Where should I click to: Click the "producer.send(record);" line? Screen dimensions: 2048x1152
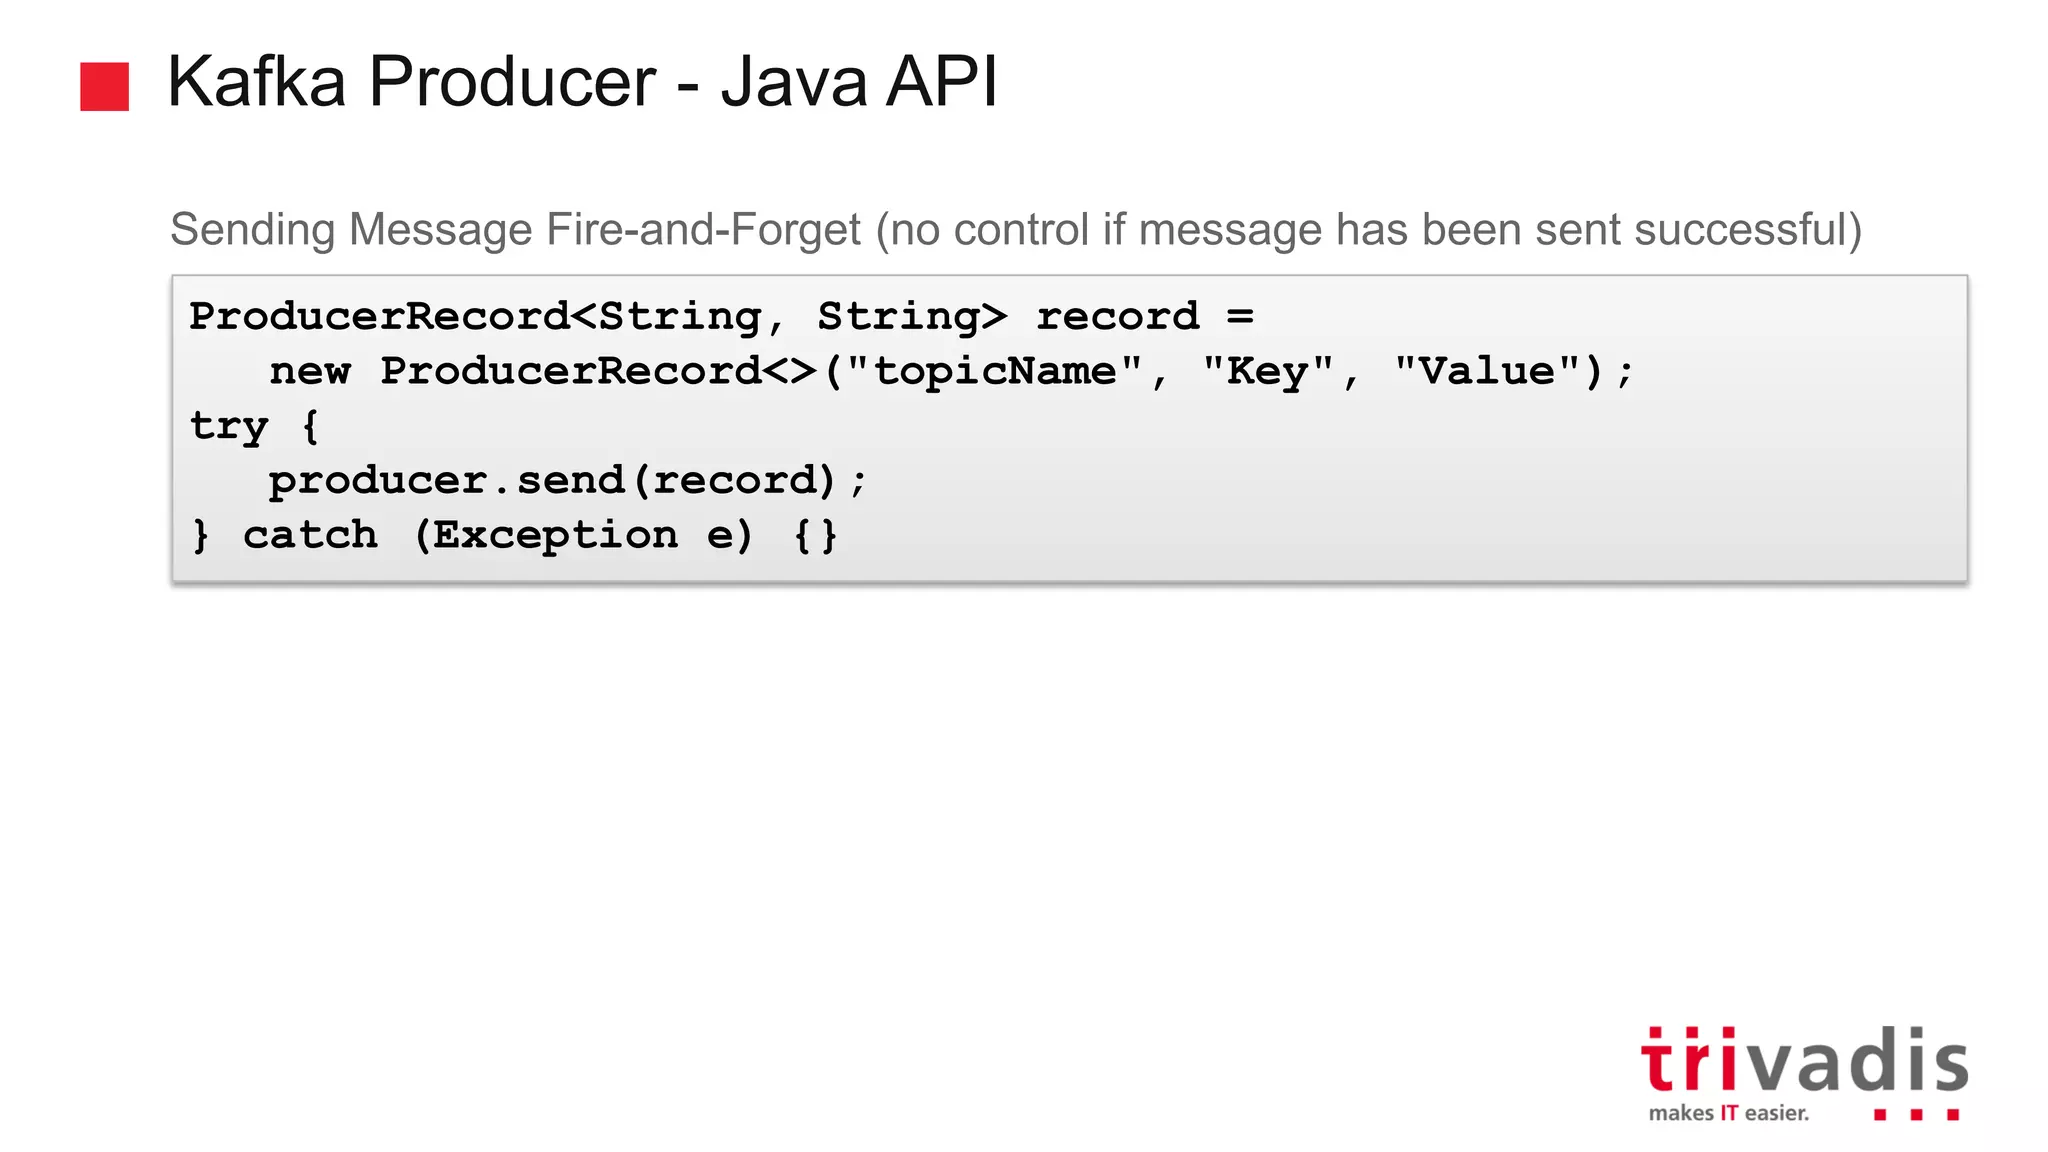click(x=566, y=481)
